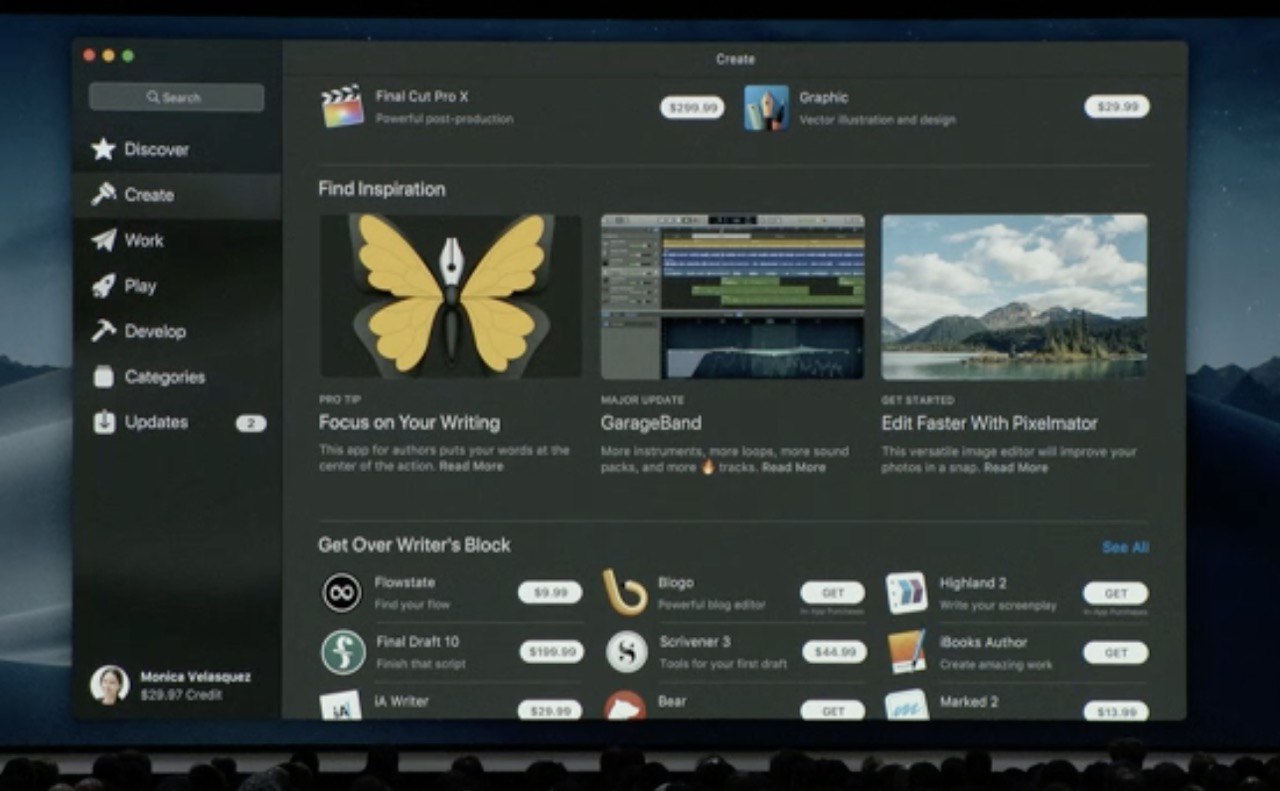The image size is (1280, 791).
Task: Click Get Over Writer's Block heading
Action: [x=414, y=545]
